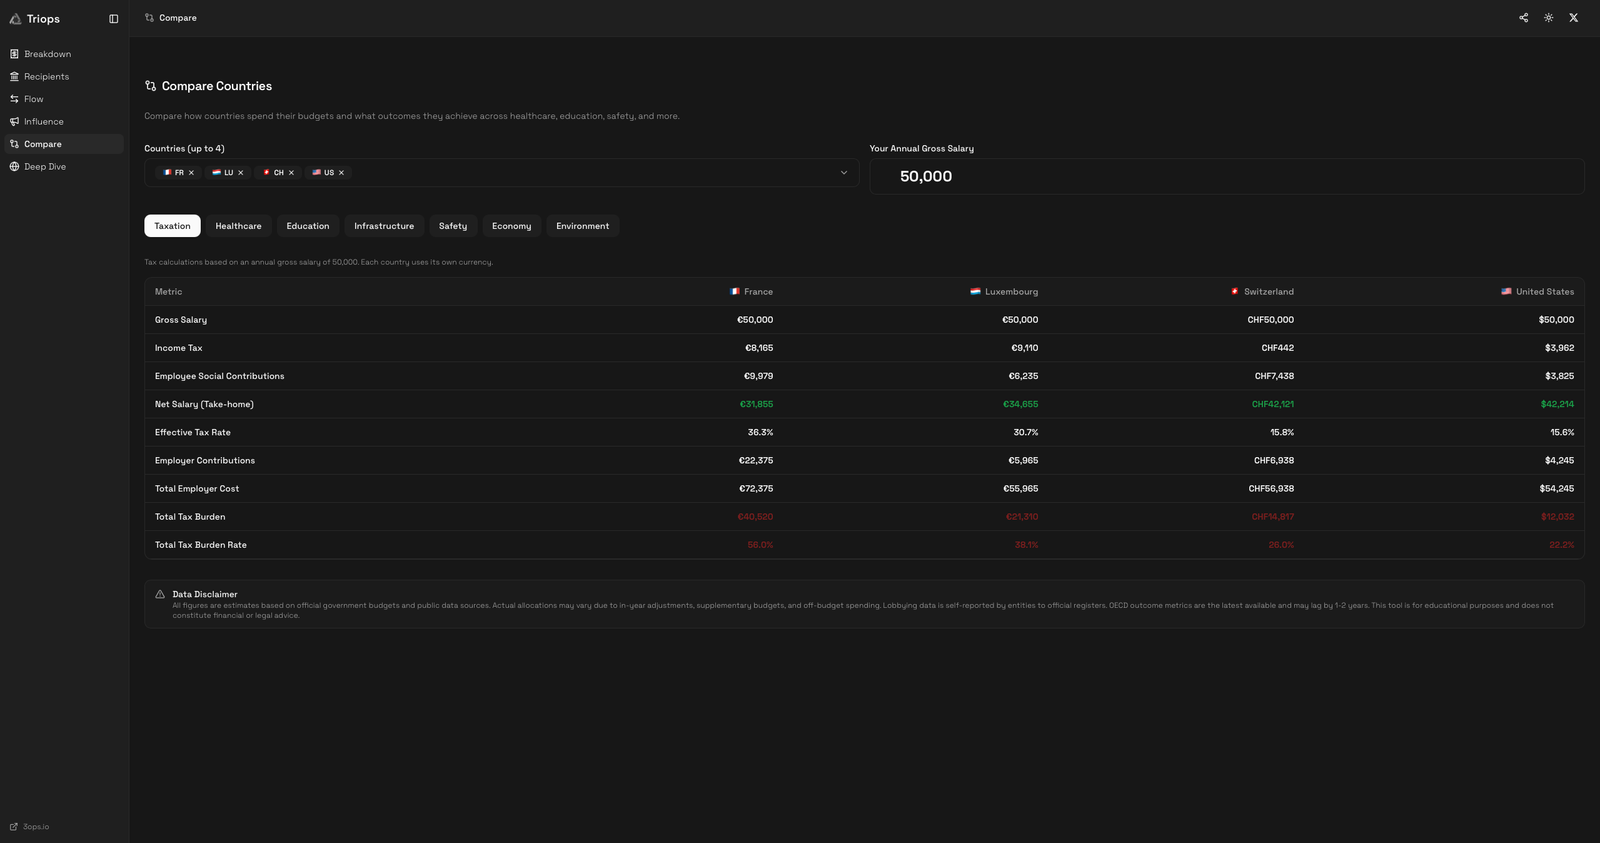1600x843 pixels.
Task: Toggle the light/dark theme sun icon
Action: (1548, 18)
